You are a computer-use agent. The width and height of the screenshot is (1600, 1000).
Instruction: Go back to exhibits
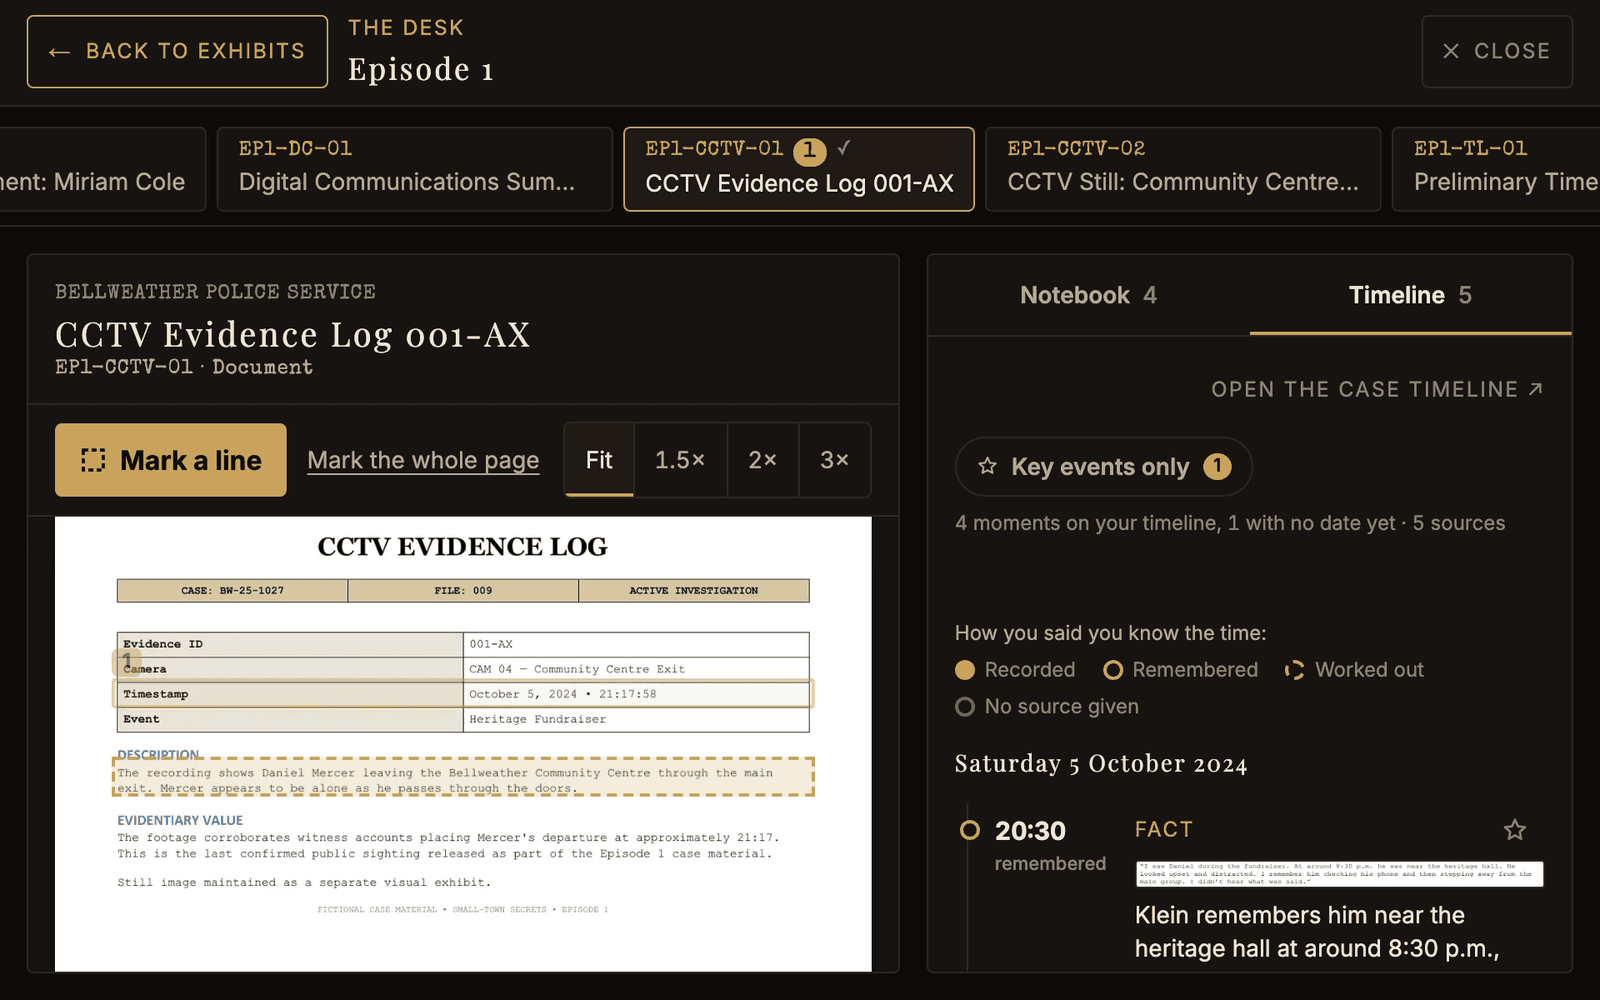point(177,51)
